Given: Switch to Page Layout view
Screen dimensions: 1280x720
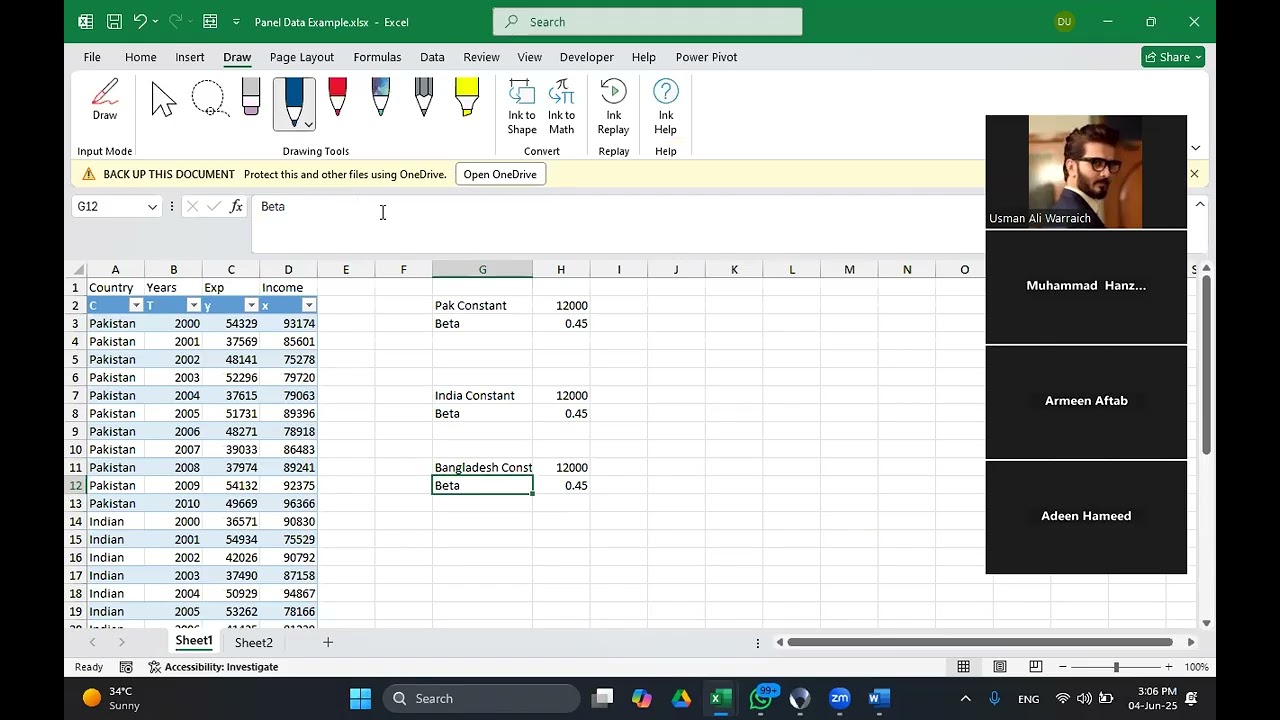Looking at the screenshot, I should pyautogui.click(x=999, y=667).
